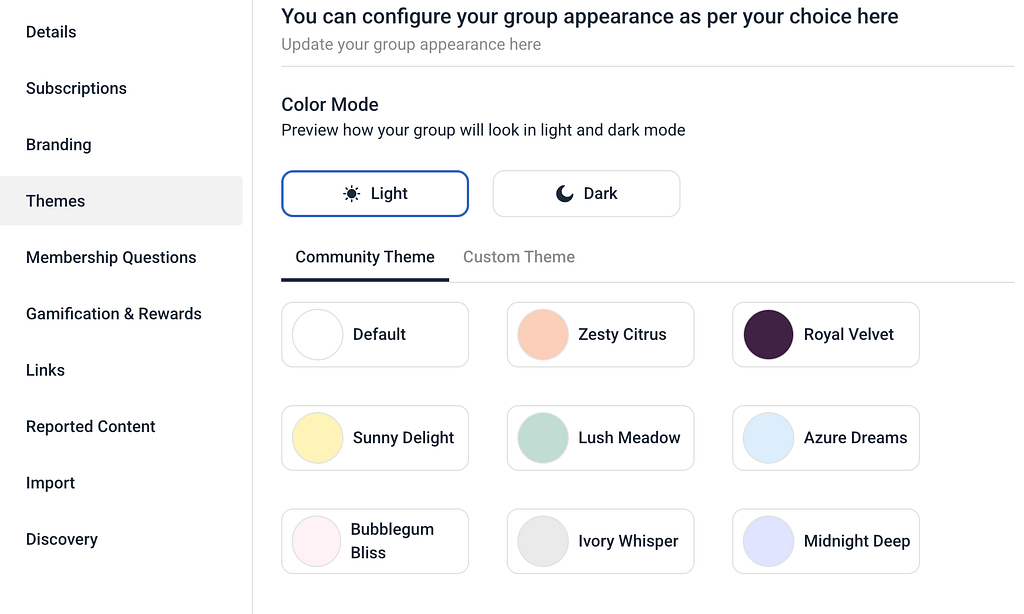Viewport: 1024px width, 614px height.
Task: Click the moon icon in Dark mode button
Action: click(564, 193)
